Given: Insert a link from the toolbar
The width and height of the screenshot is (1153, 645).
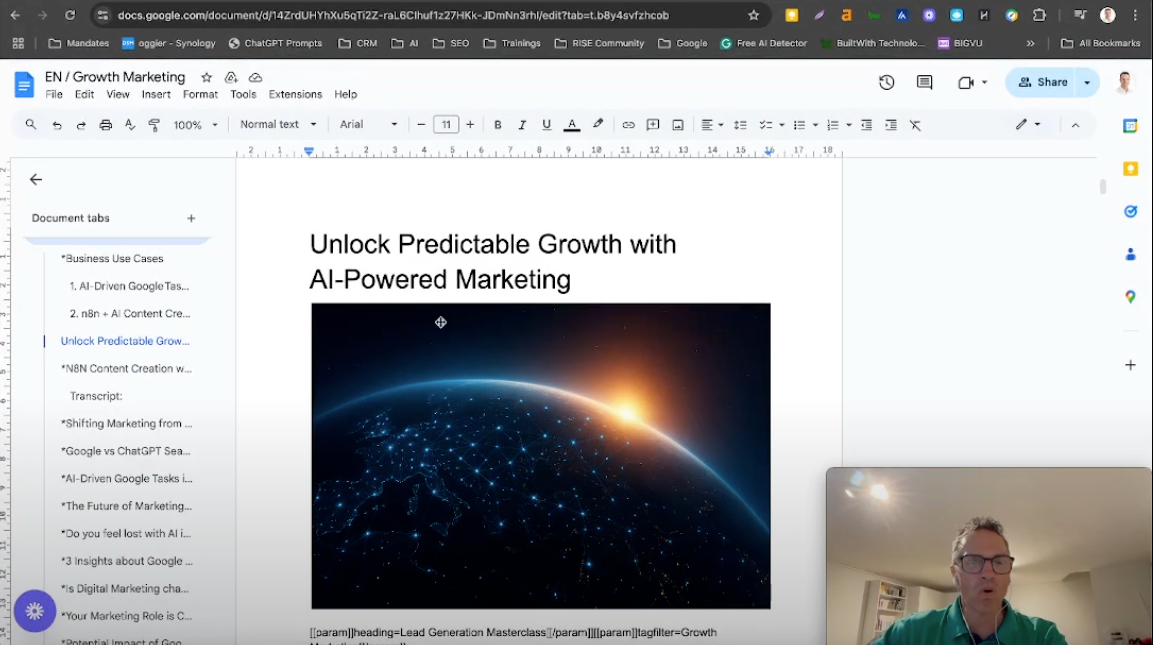Looking at the screenshot, I should [628, 125].
